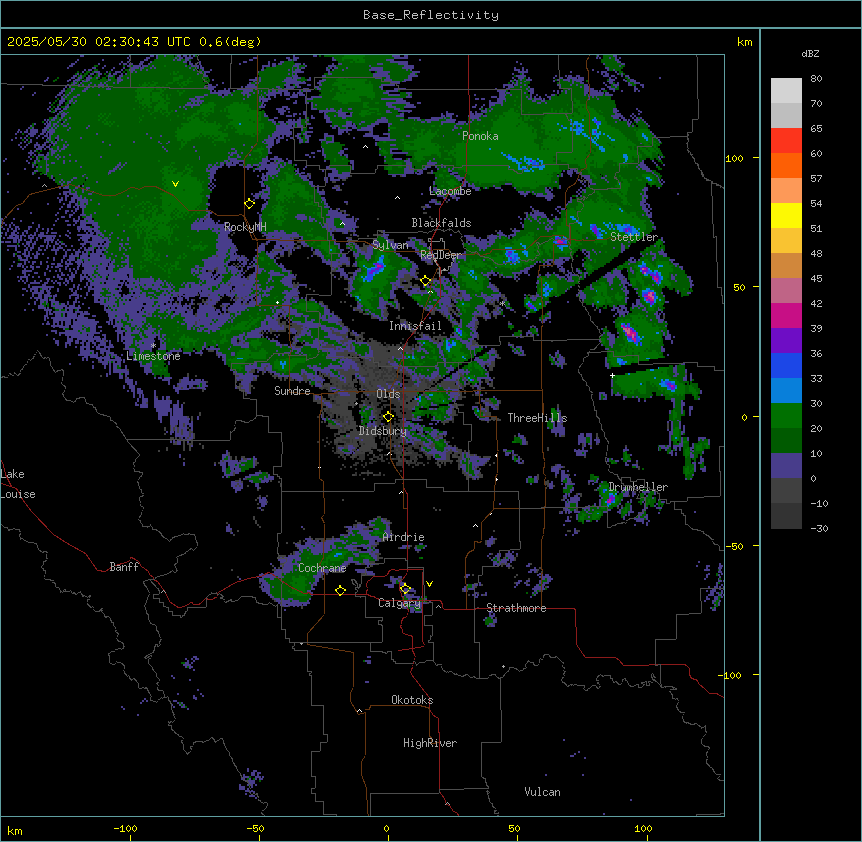Click the Stettler city label
Viewport: 862px width, 842px height.
[x=634, y=237]
